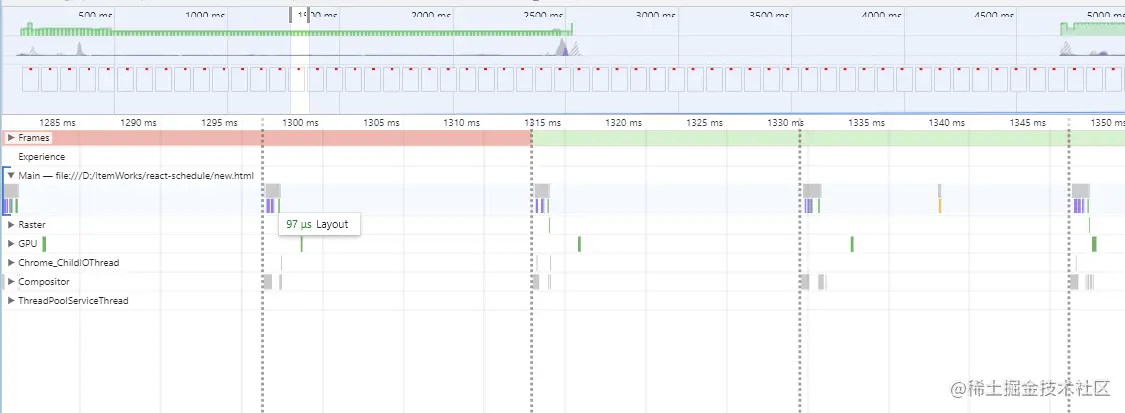Expand the Compositor track arrow
This screenshot has width=1125, height=413.
[x=11, y=282]
